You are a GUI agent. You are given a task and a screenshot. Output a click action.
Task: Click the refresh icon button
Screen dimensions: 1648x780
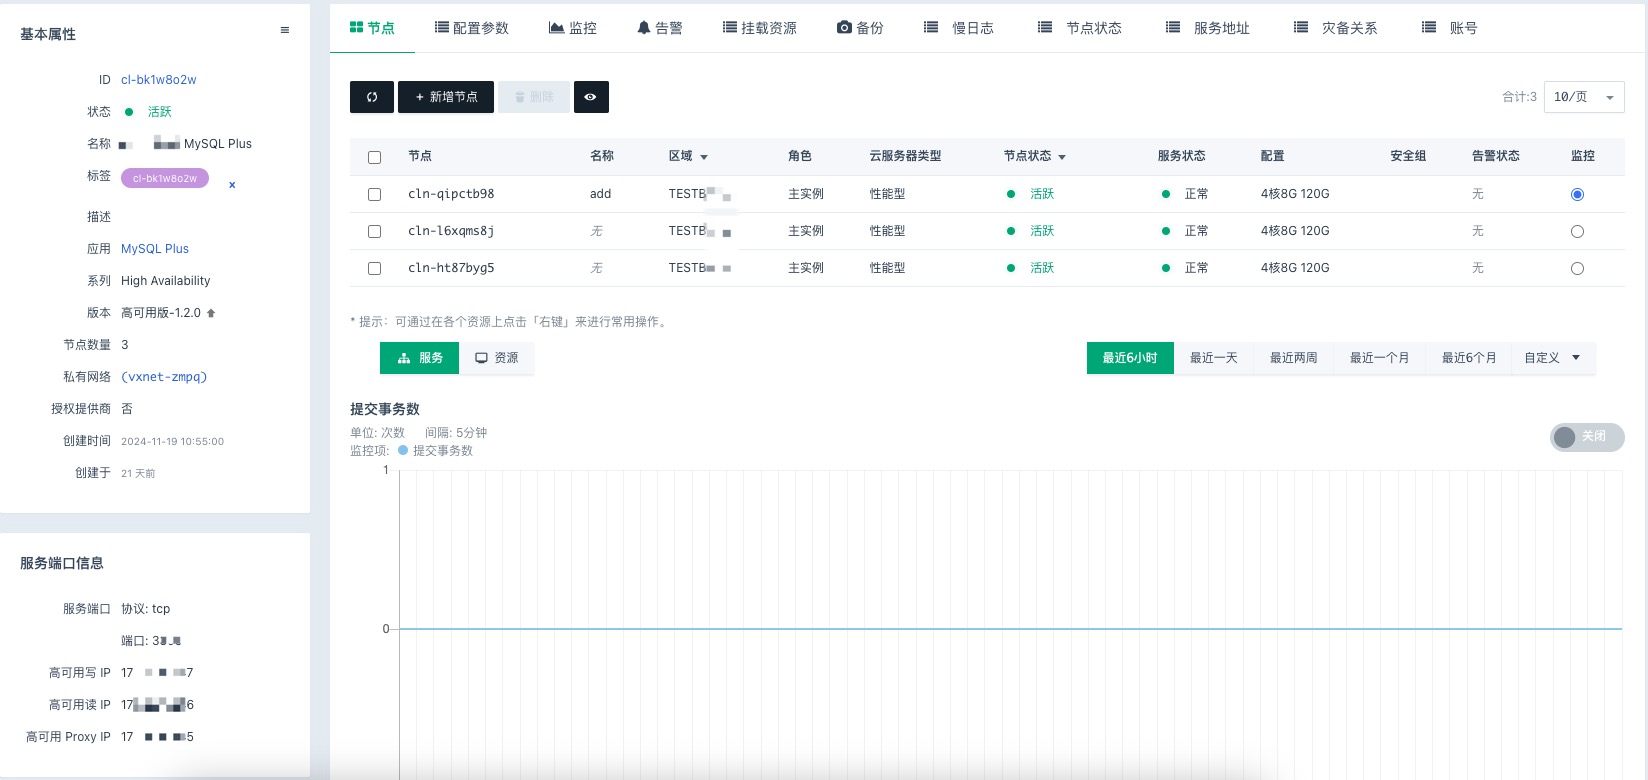click(x=372, y=97)
